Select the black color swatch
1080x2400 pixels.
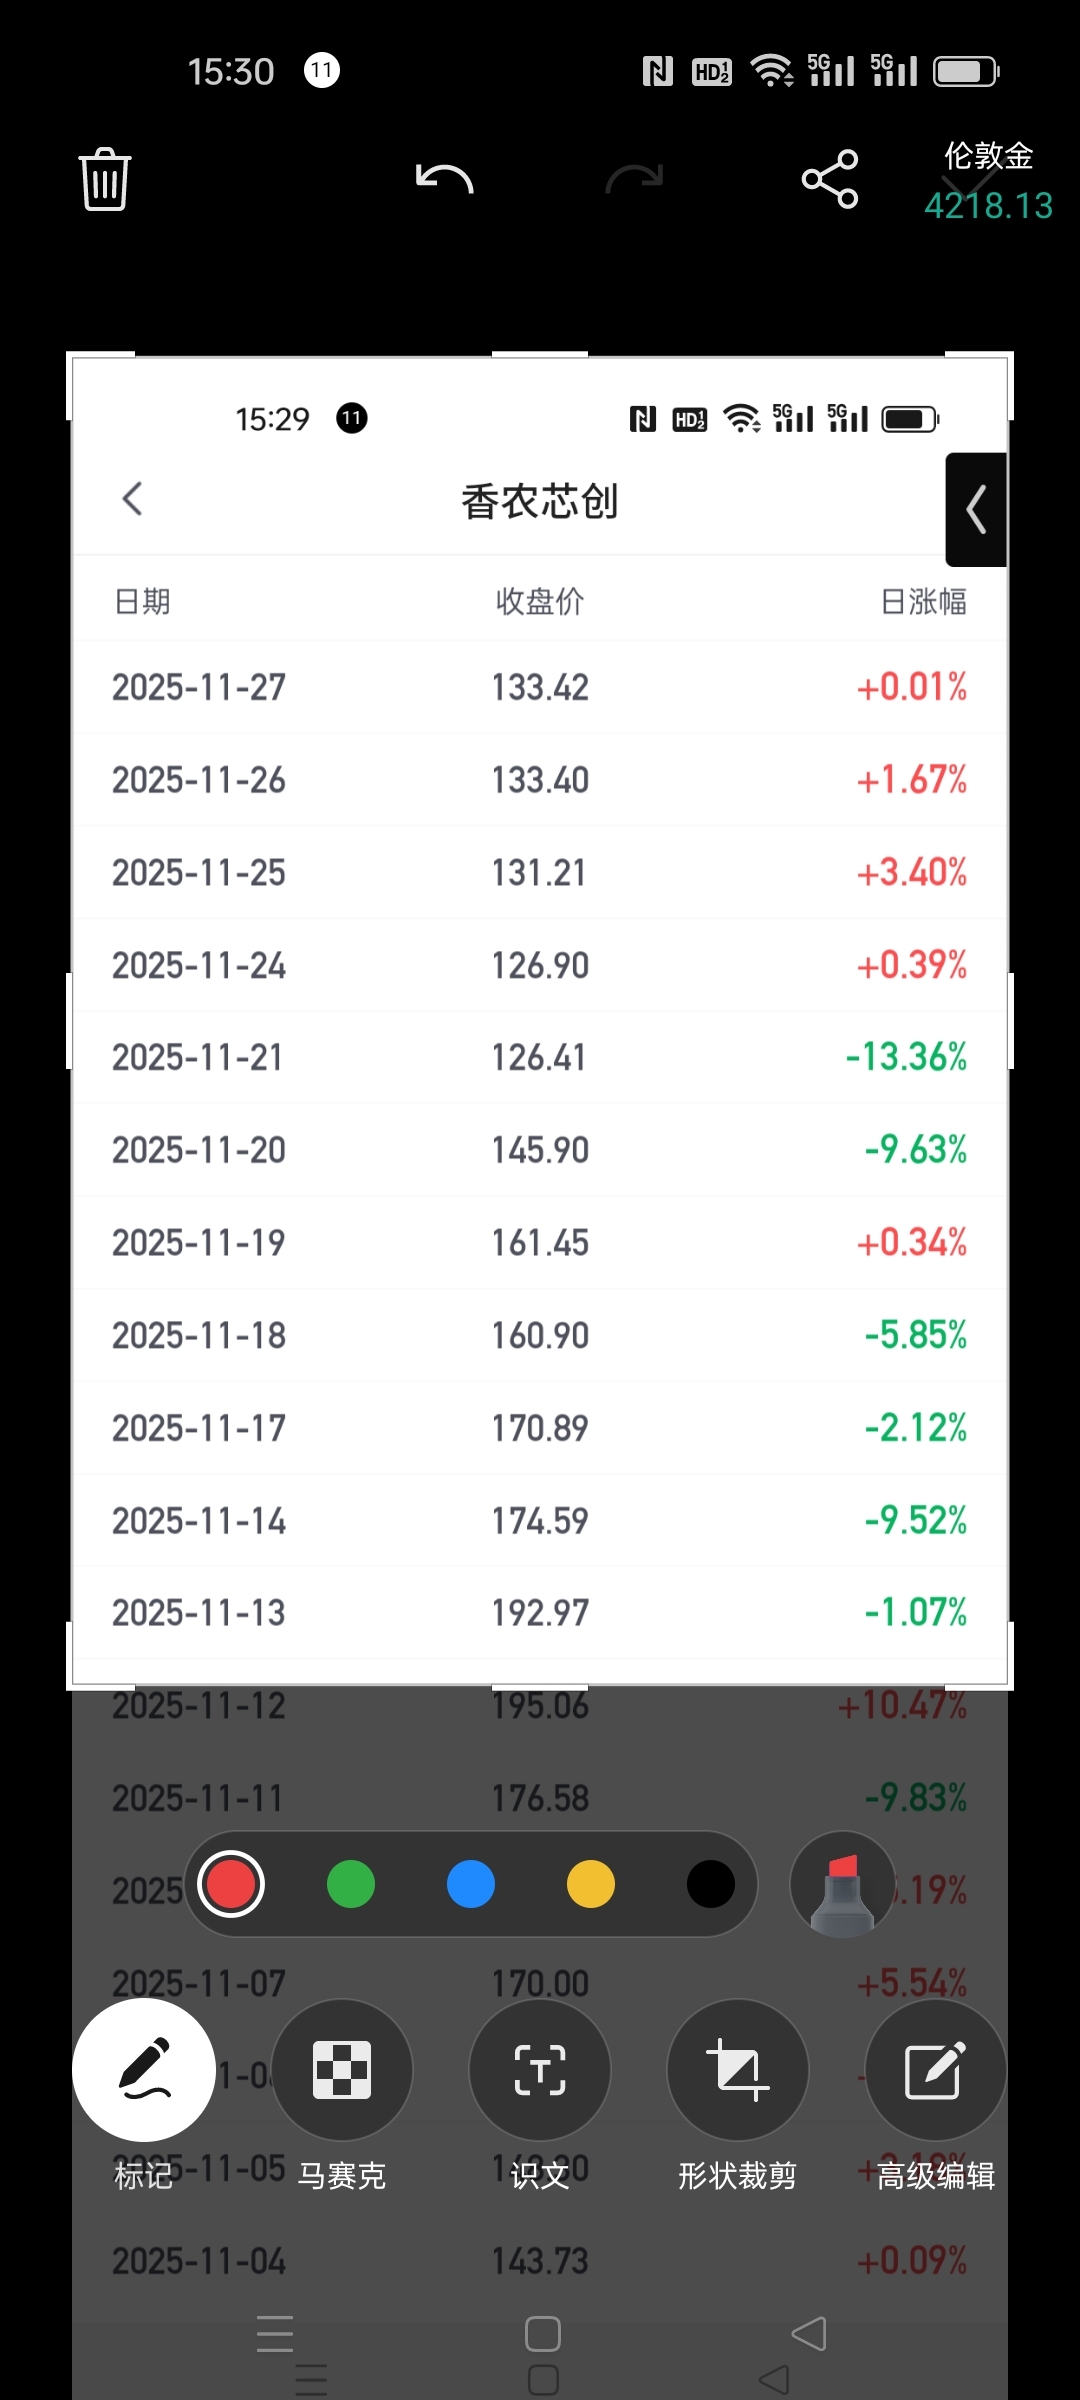coord(711,1885)
